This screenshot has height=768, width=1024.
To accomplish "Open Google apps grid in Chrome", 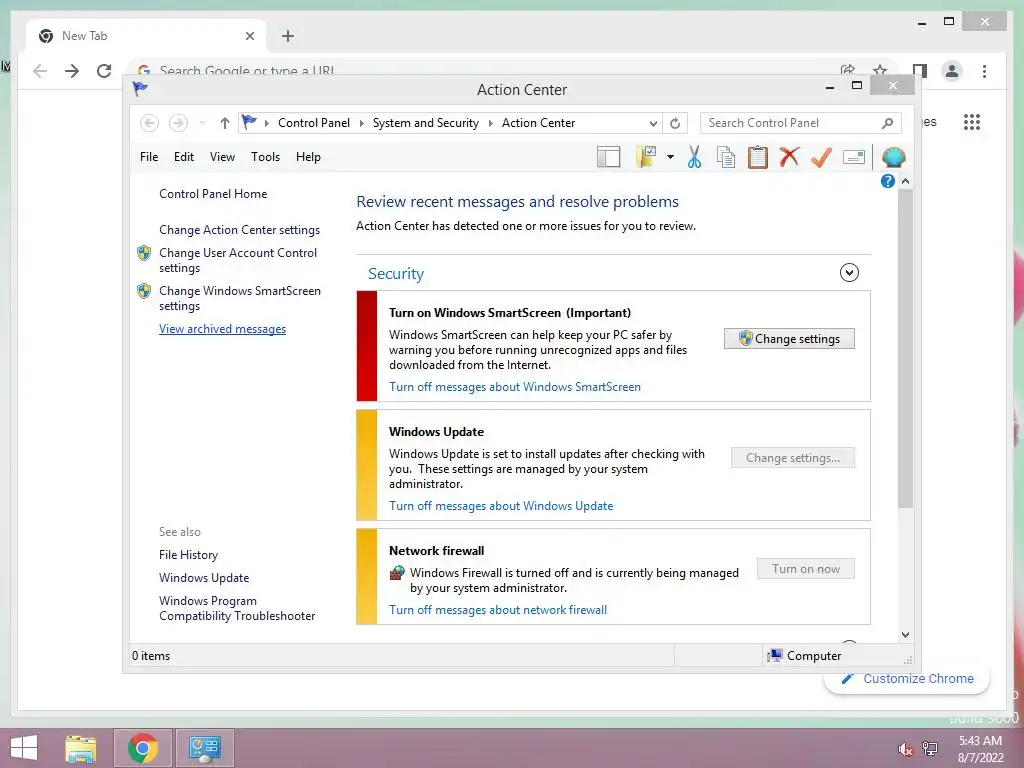I will coord(972,122).
